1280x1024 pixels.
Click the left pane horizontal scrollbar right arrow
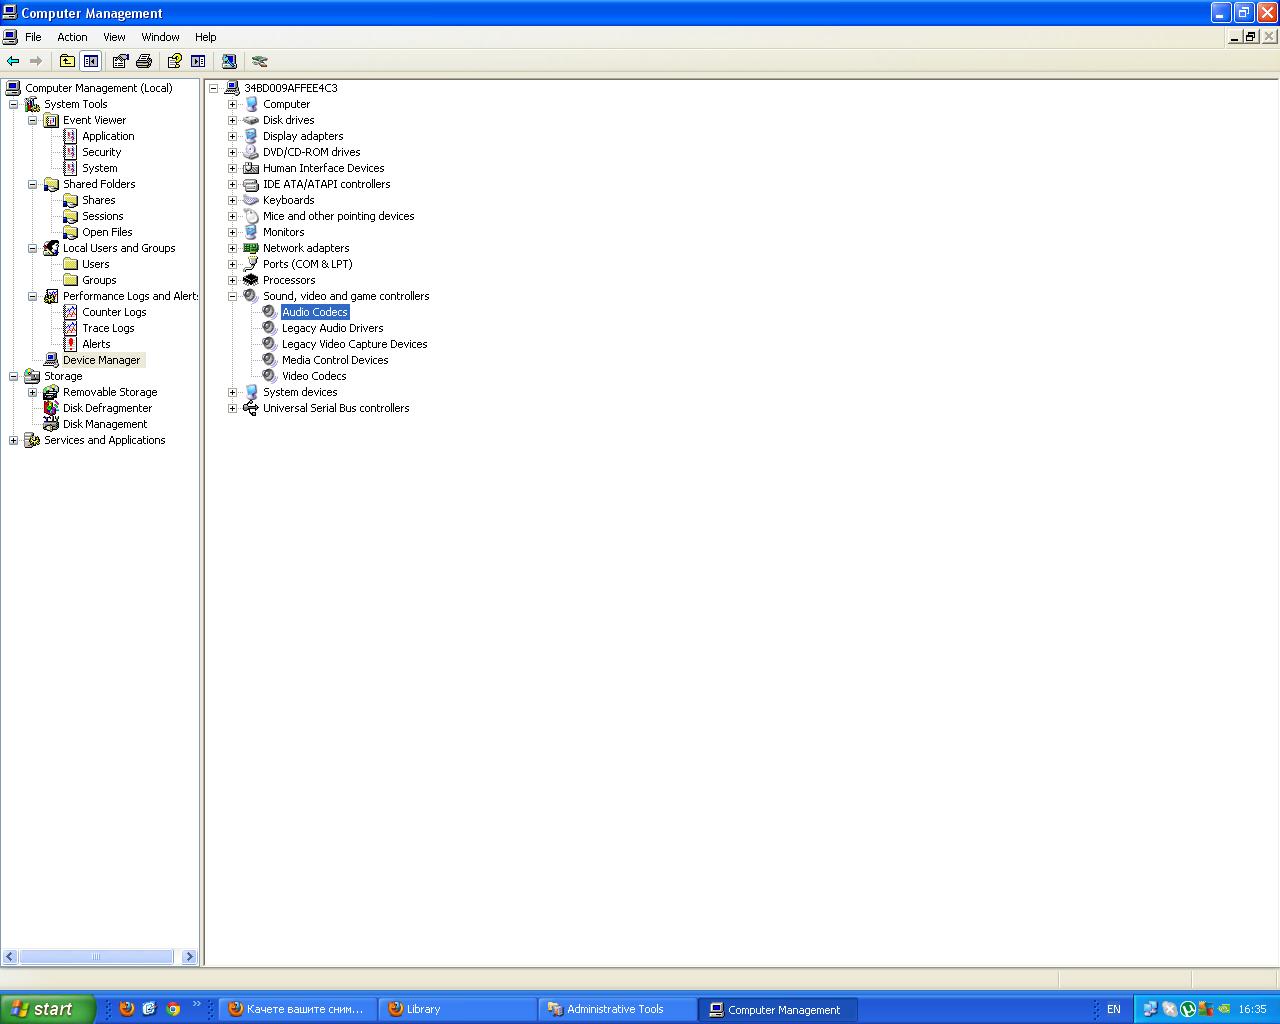(189, 956)
